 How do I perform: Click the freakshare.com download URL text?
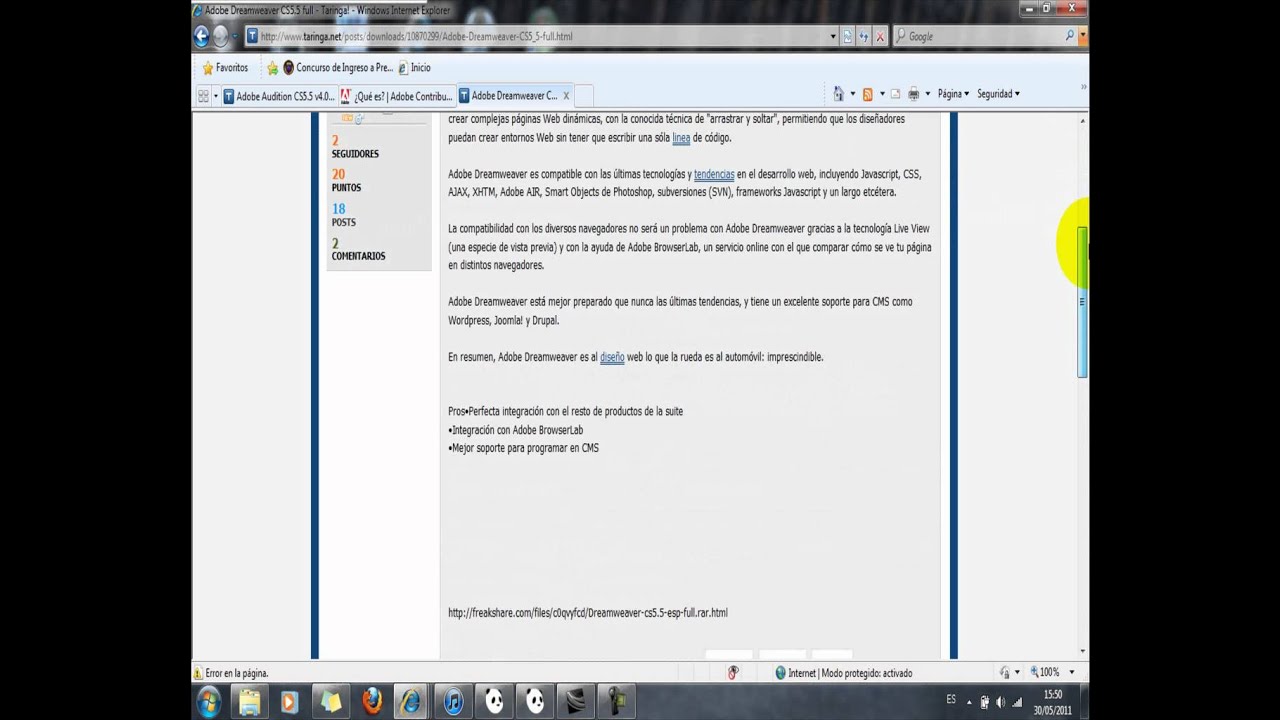click(588, 613)
